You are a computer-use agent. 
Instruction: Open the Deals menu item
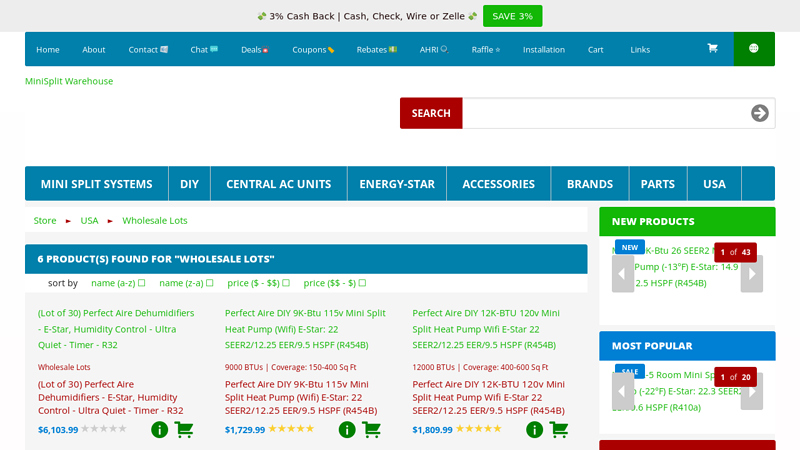(x=255, y=49)
